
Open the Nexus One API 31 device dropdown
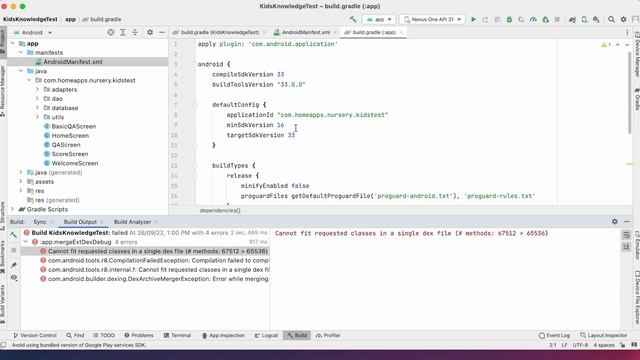[432, 19]
